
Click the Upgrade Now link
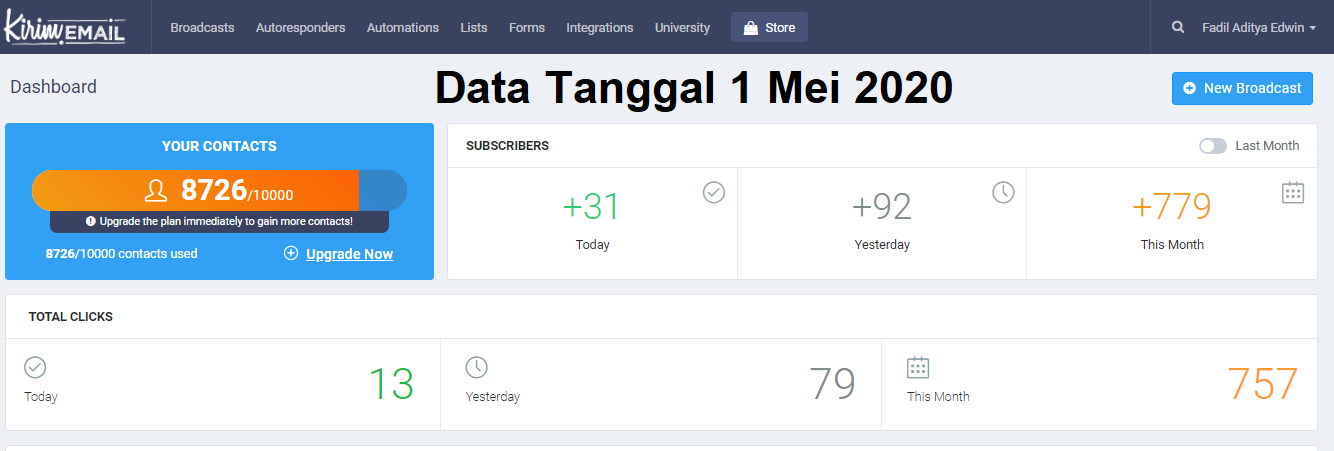[x=349, y=254]
